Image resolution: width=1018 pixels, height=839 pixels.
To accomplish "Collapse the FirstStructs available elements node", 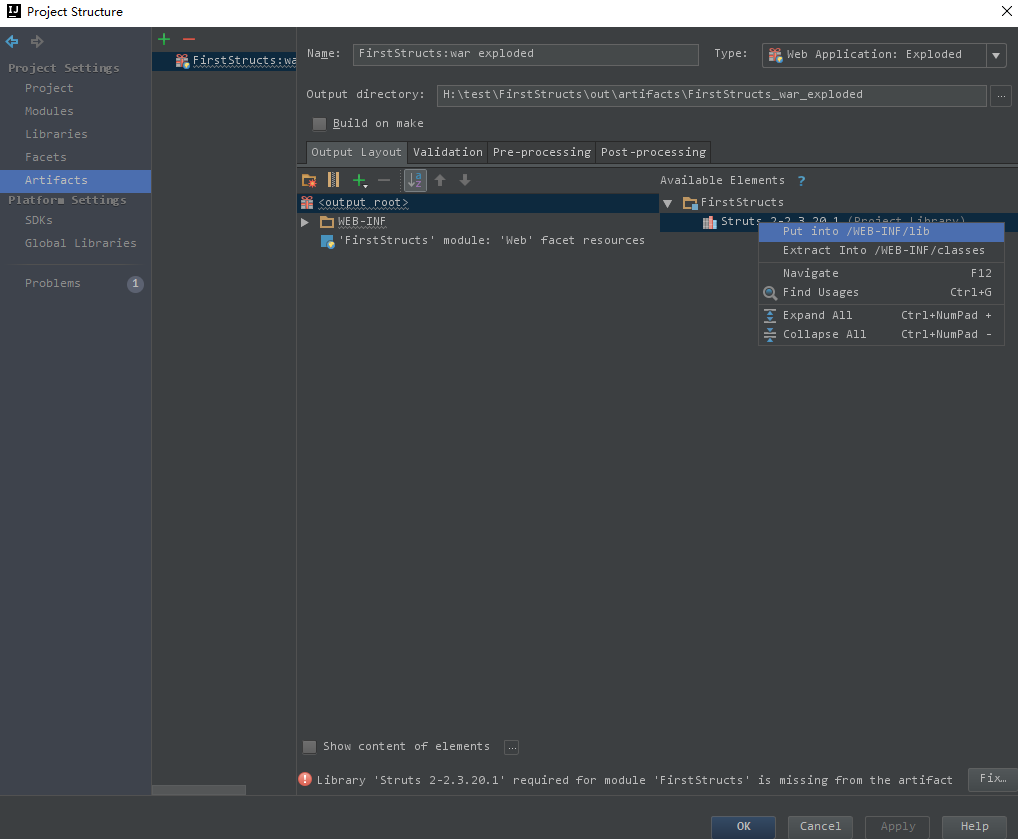I will coord(667,203).
